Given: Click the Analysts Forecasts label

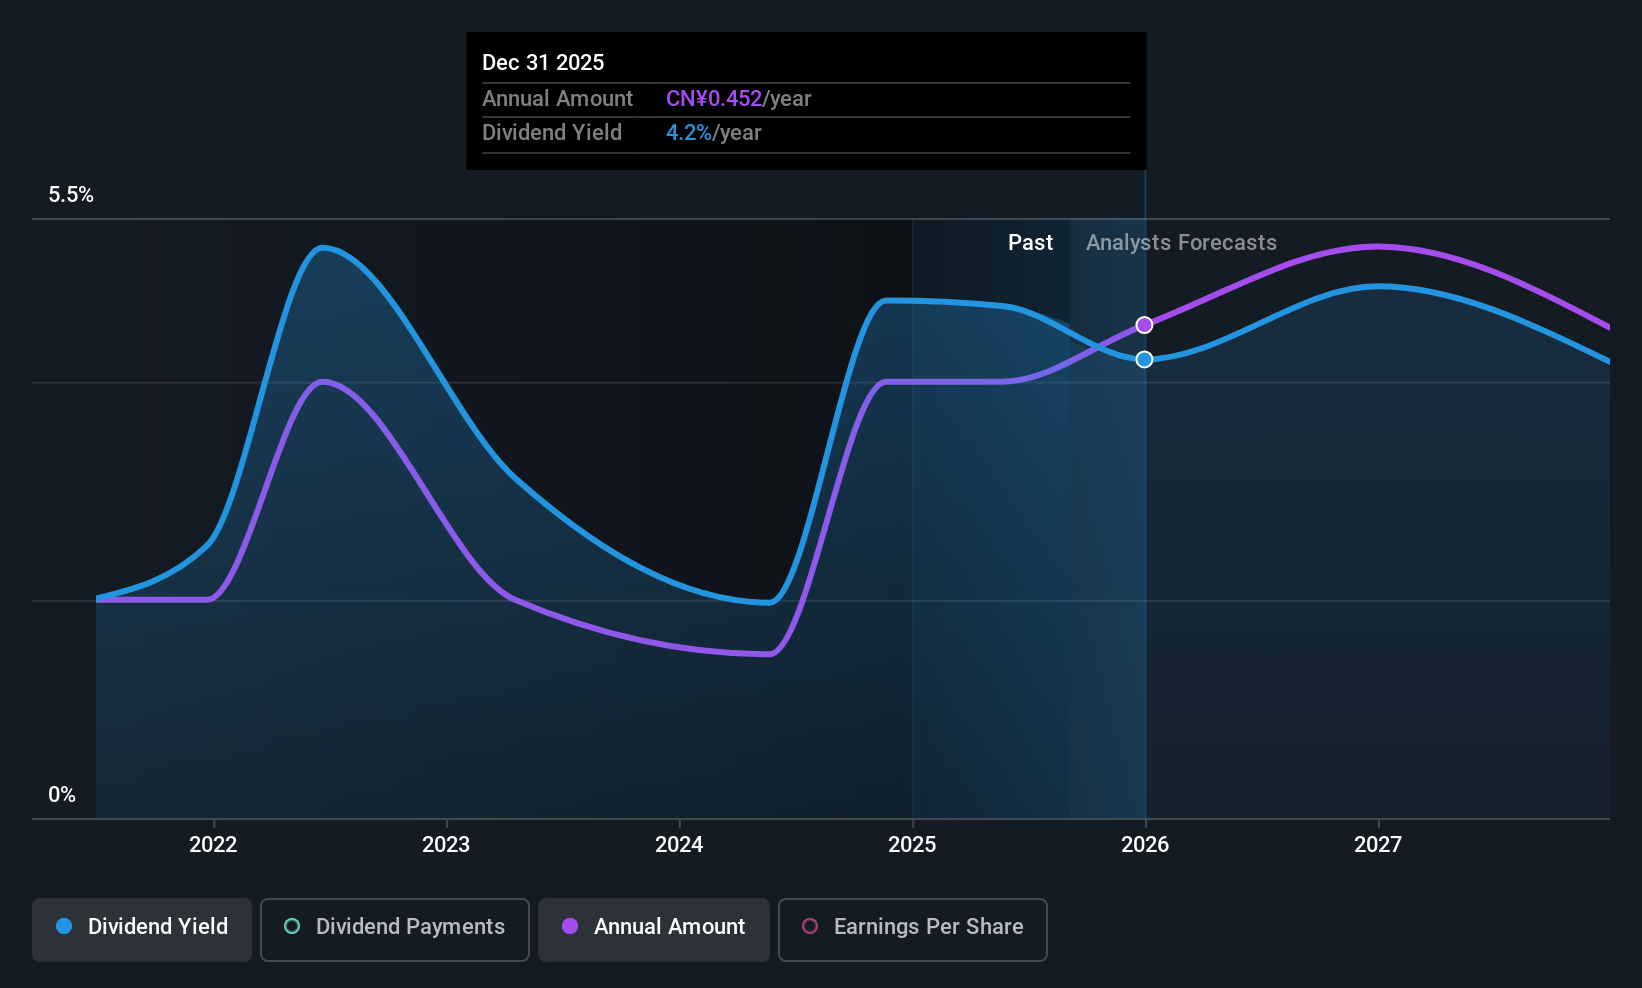Looking at the screenshot, I should click(1181, 243).
